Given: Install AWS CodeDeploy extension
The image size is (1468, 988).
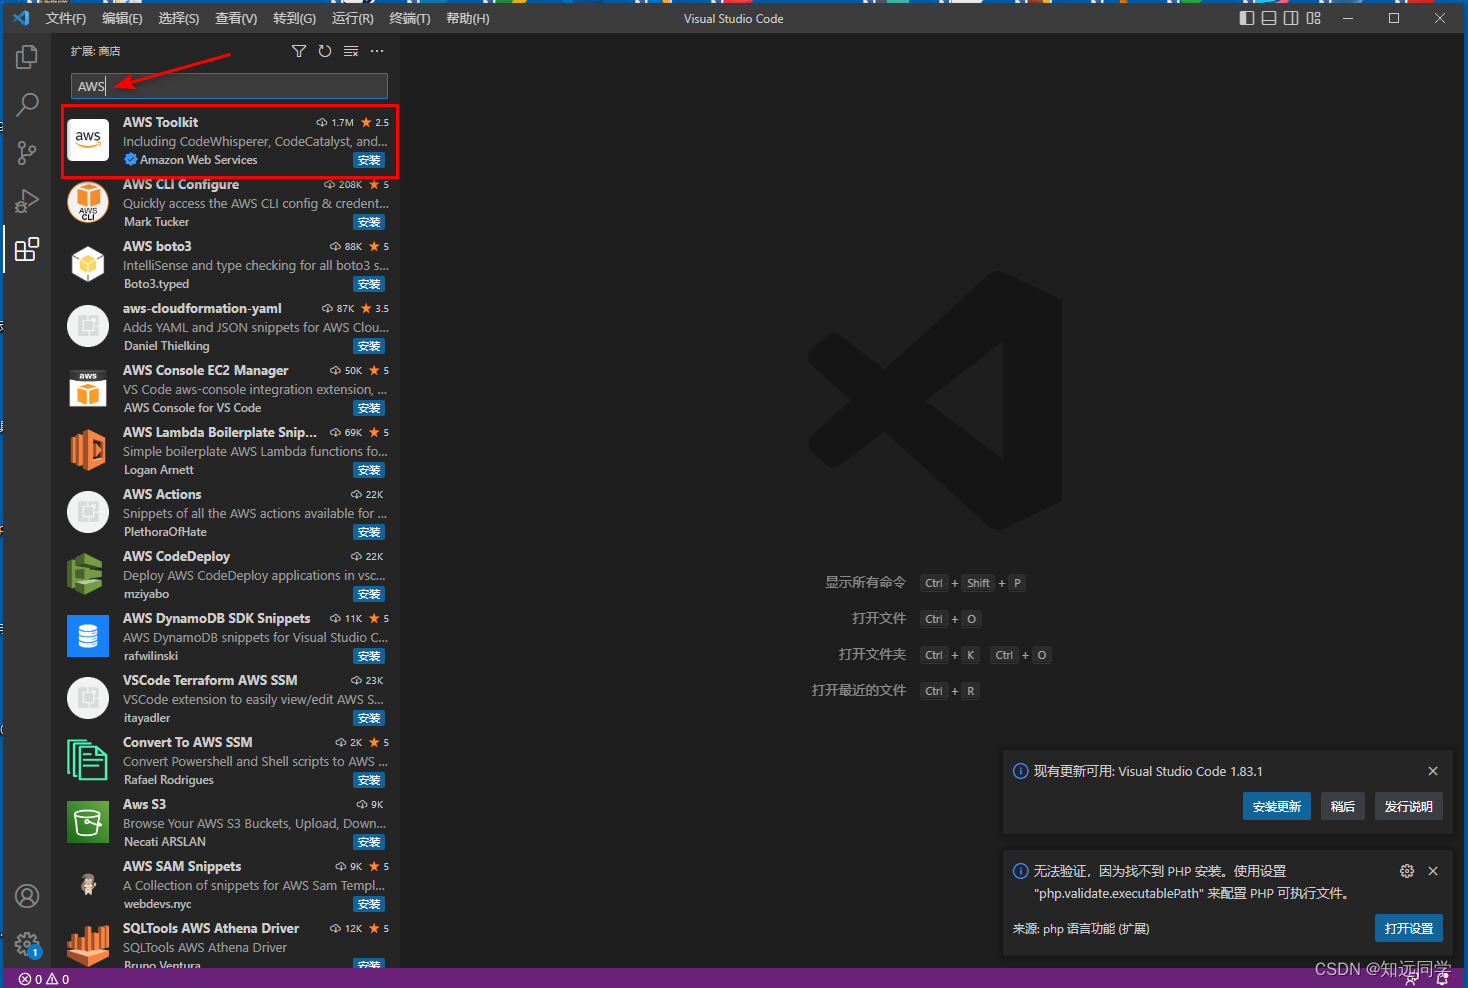Looking at the screenshot, I should point(369,594).
